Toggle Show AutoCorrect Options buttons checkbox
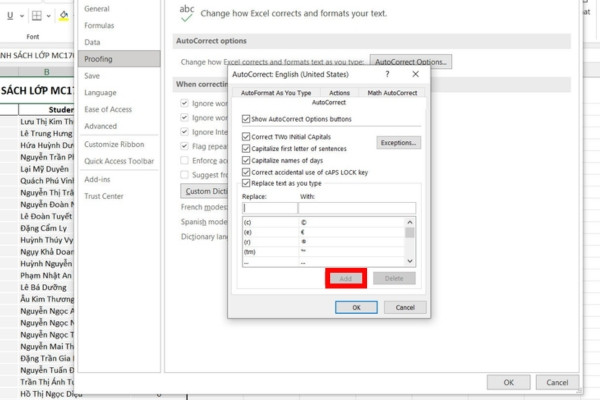The width and height of the screenshot is (600, 400). [x=246, y=119]
